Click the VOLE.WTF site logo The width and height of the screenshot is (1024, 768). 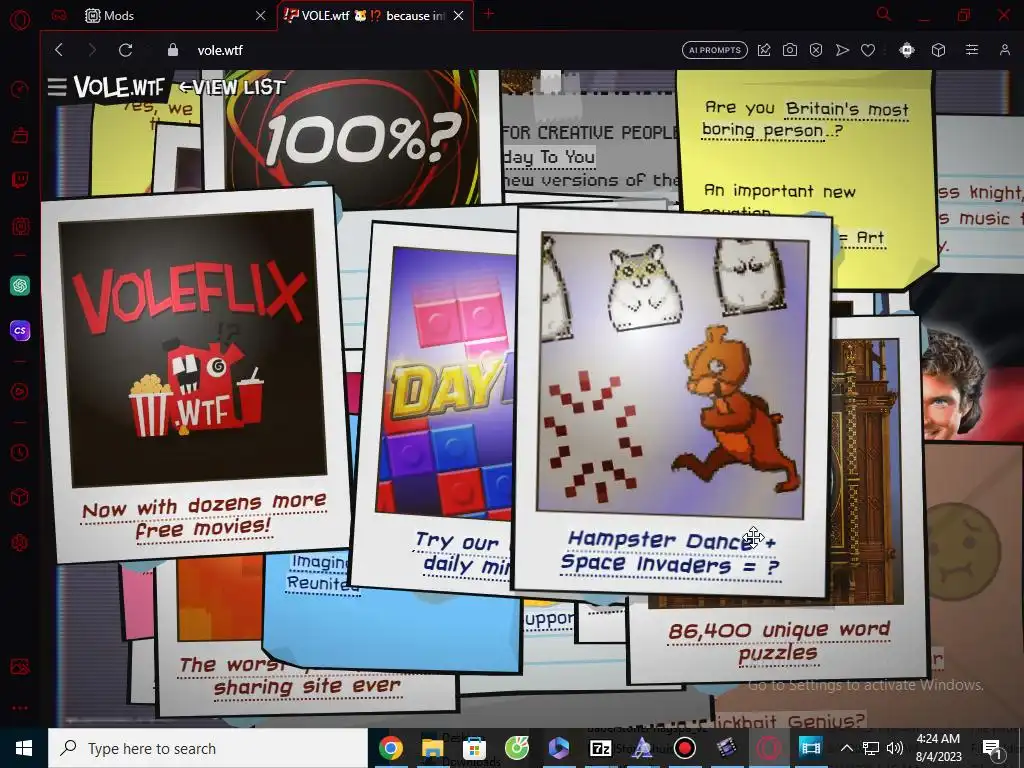119,87
